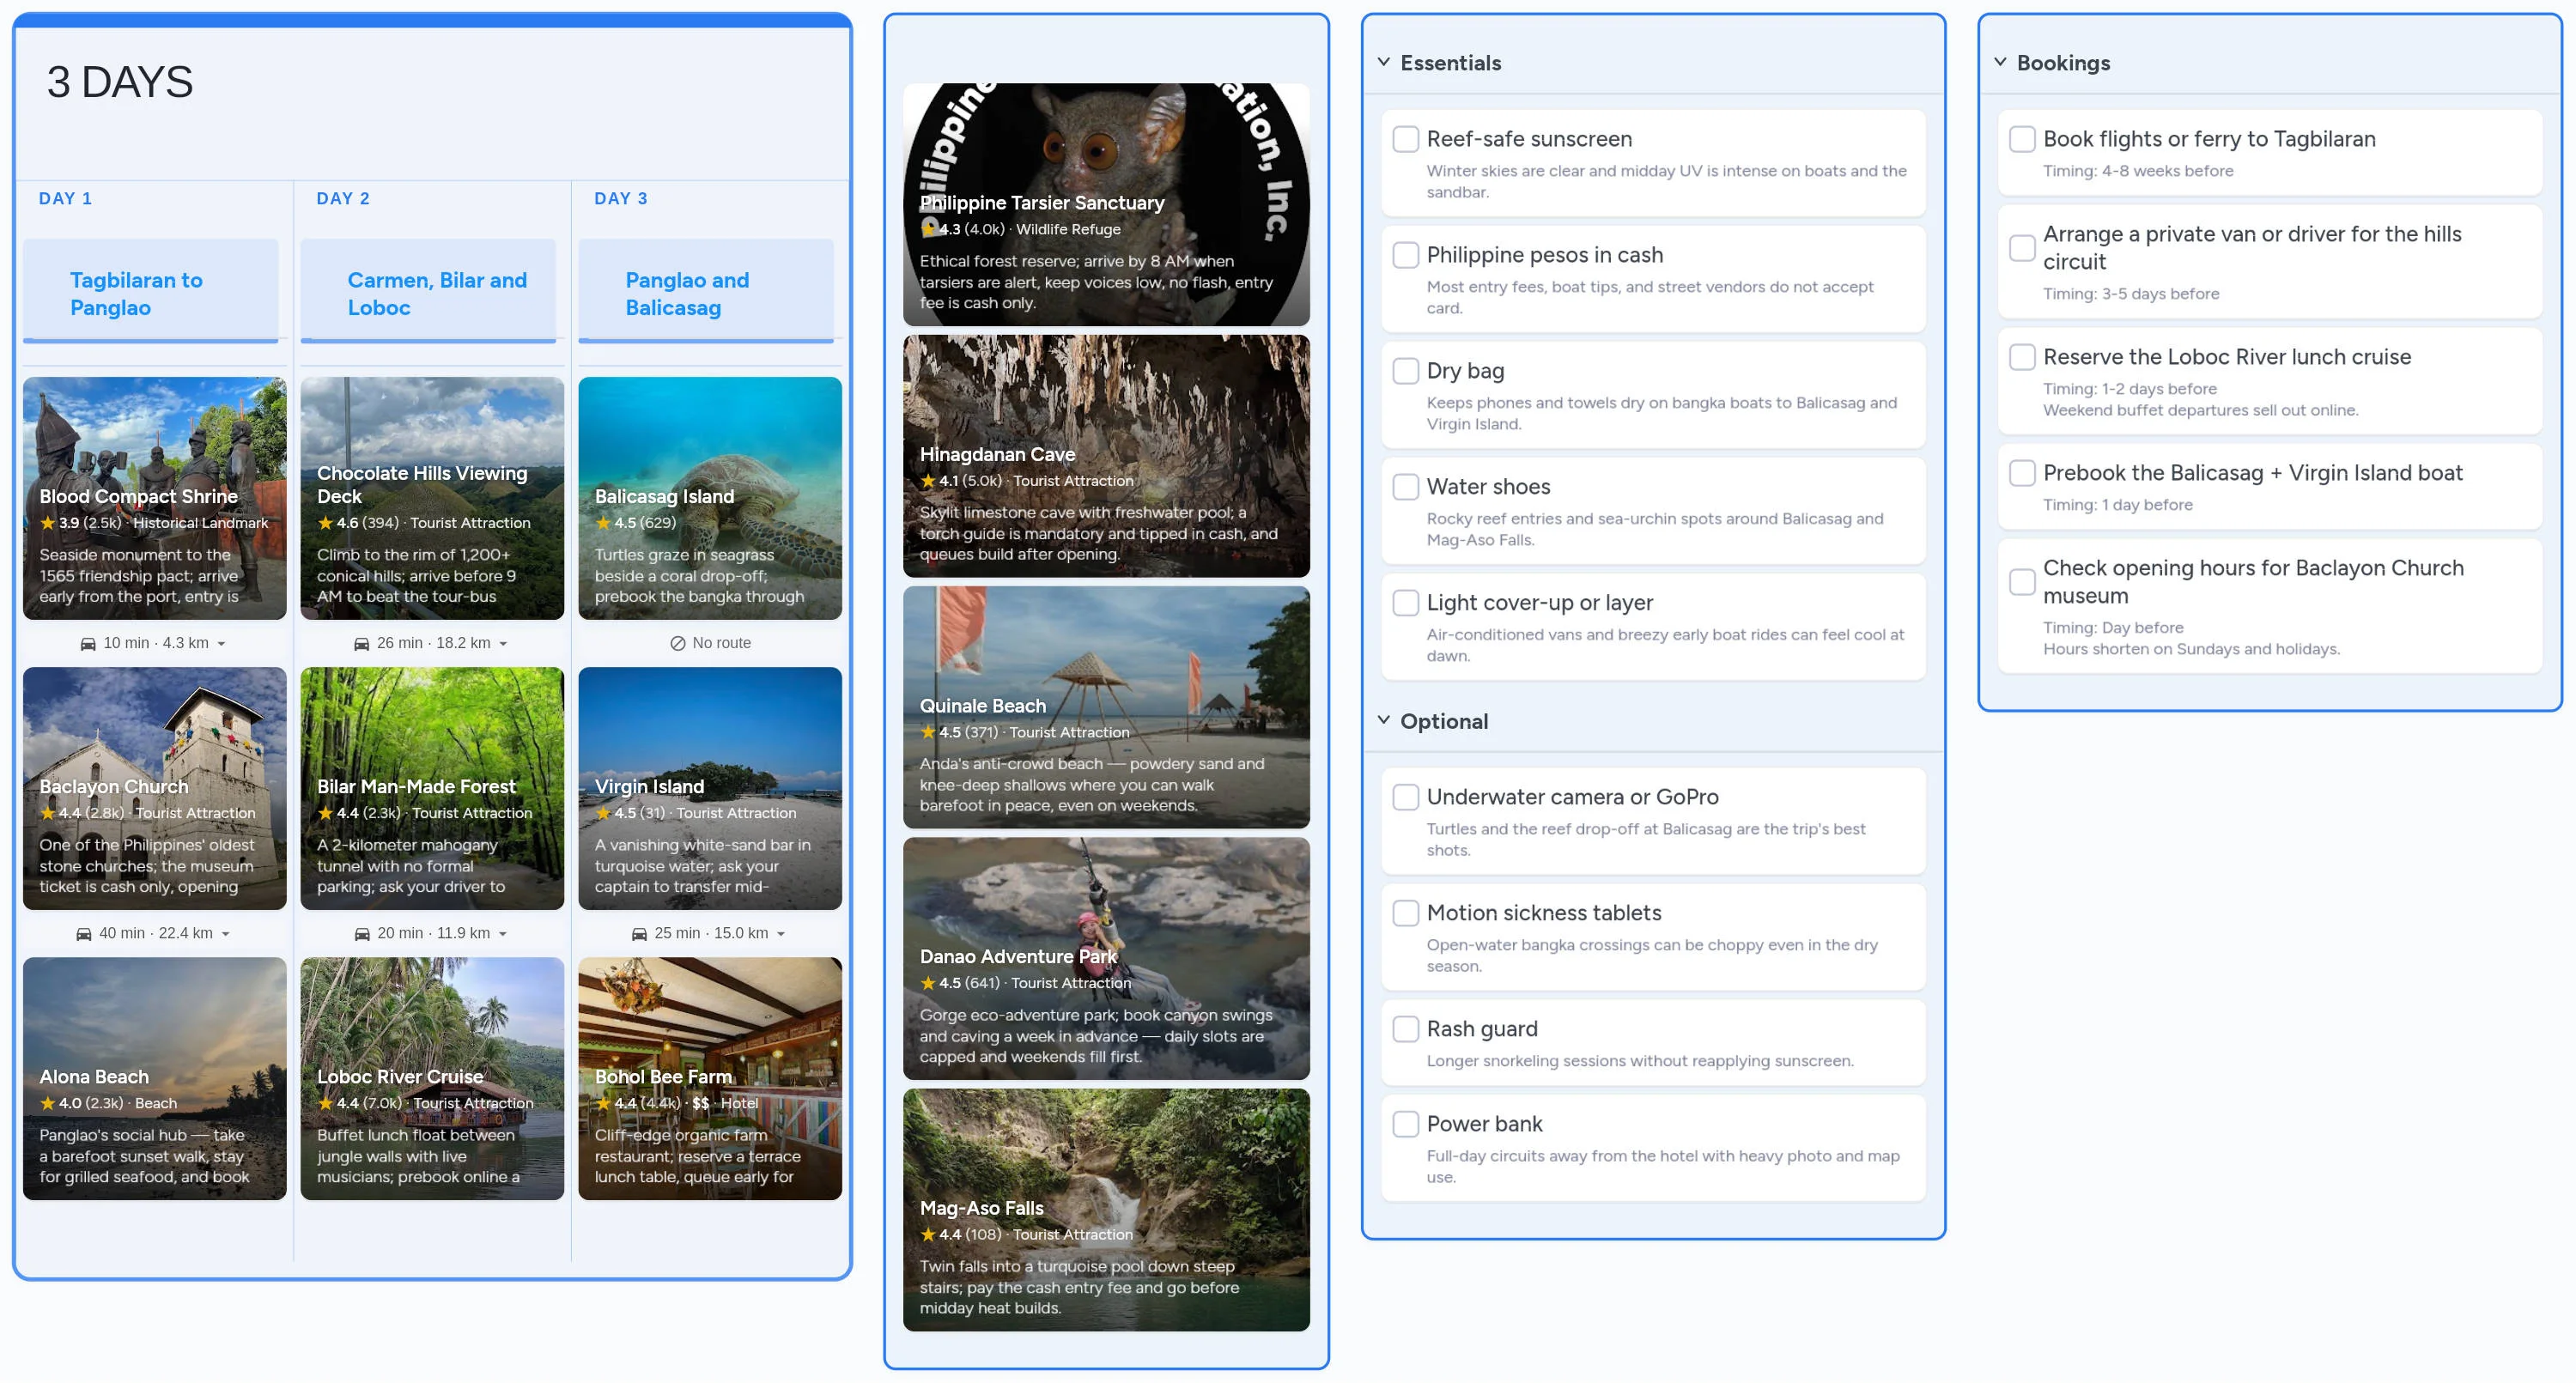Open the Loboc River Cruise card
Viewport: 2576px width, 1383px height.
(x=432, y=1079)
